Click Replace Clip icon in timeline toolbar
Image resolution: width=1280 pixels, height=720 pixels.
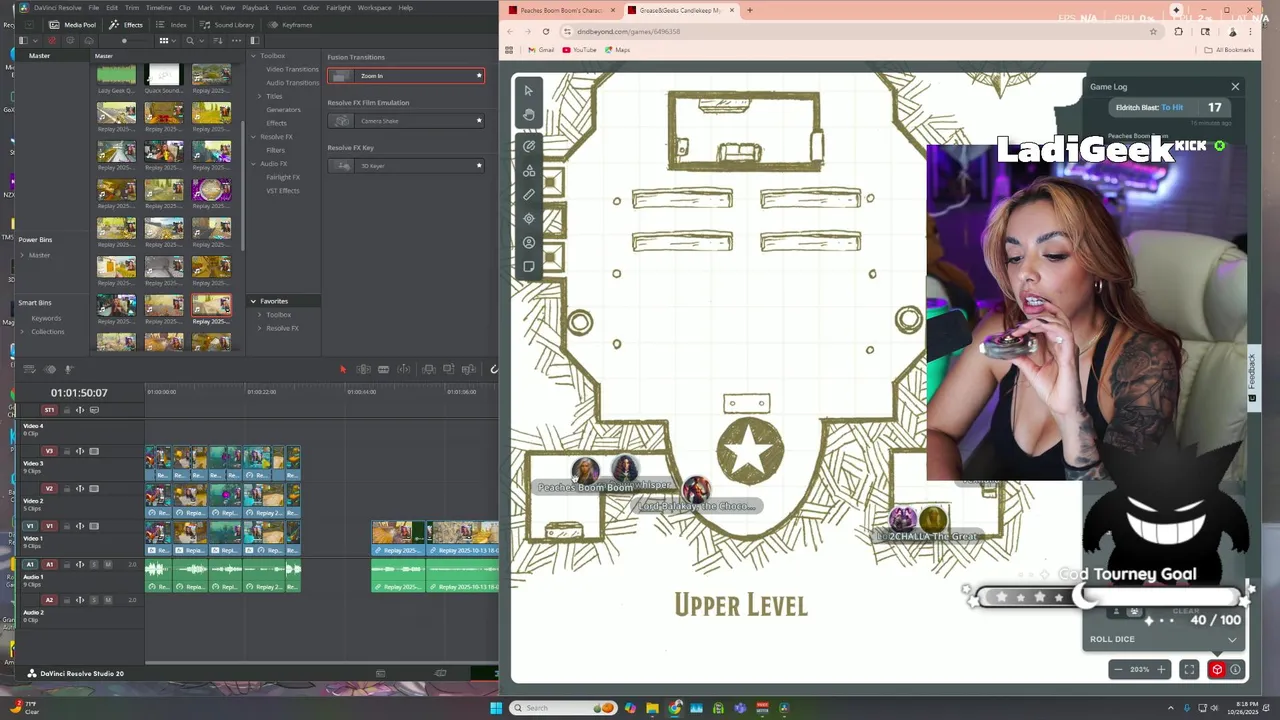468,369
